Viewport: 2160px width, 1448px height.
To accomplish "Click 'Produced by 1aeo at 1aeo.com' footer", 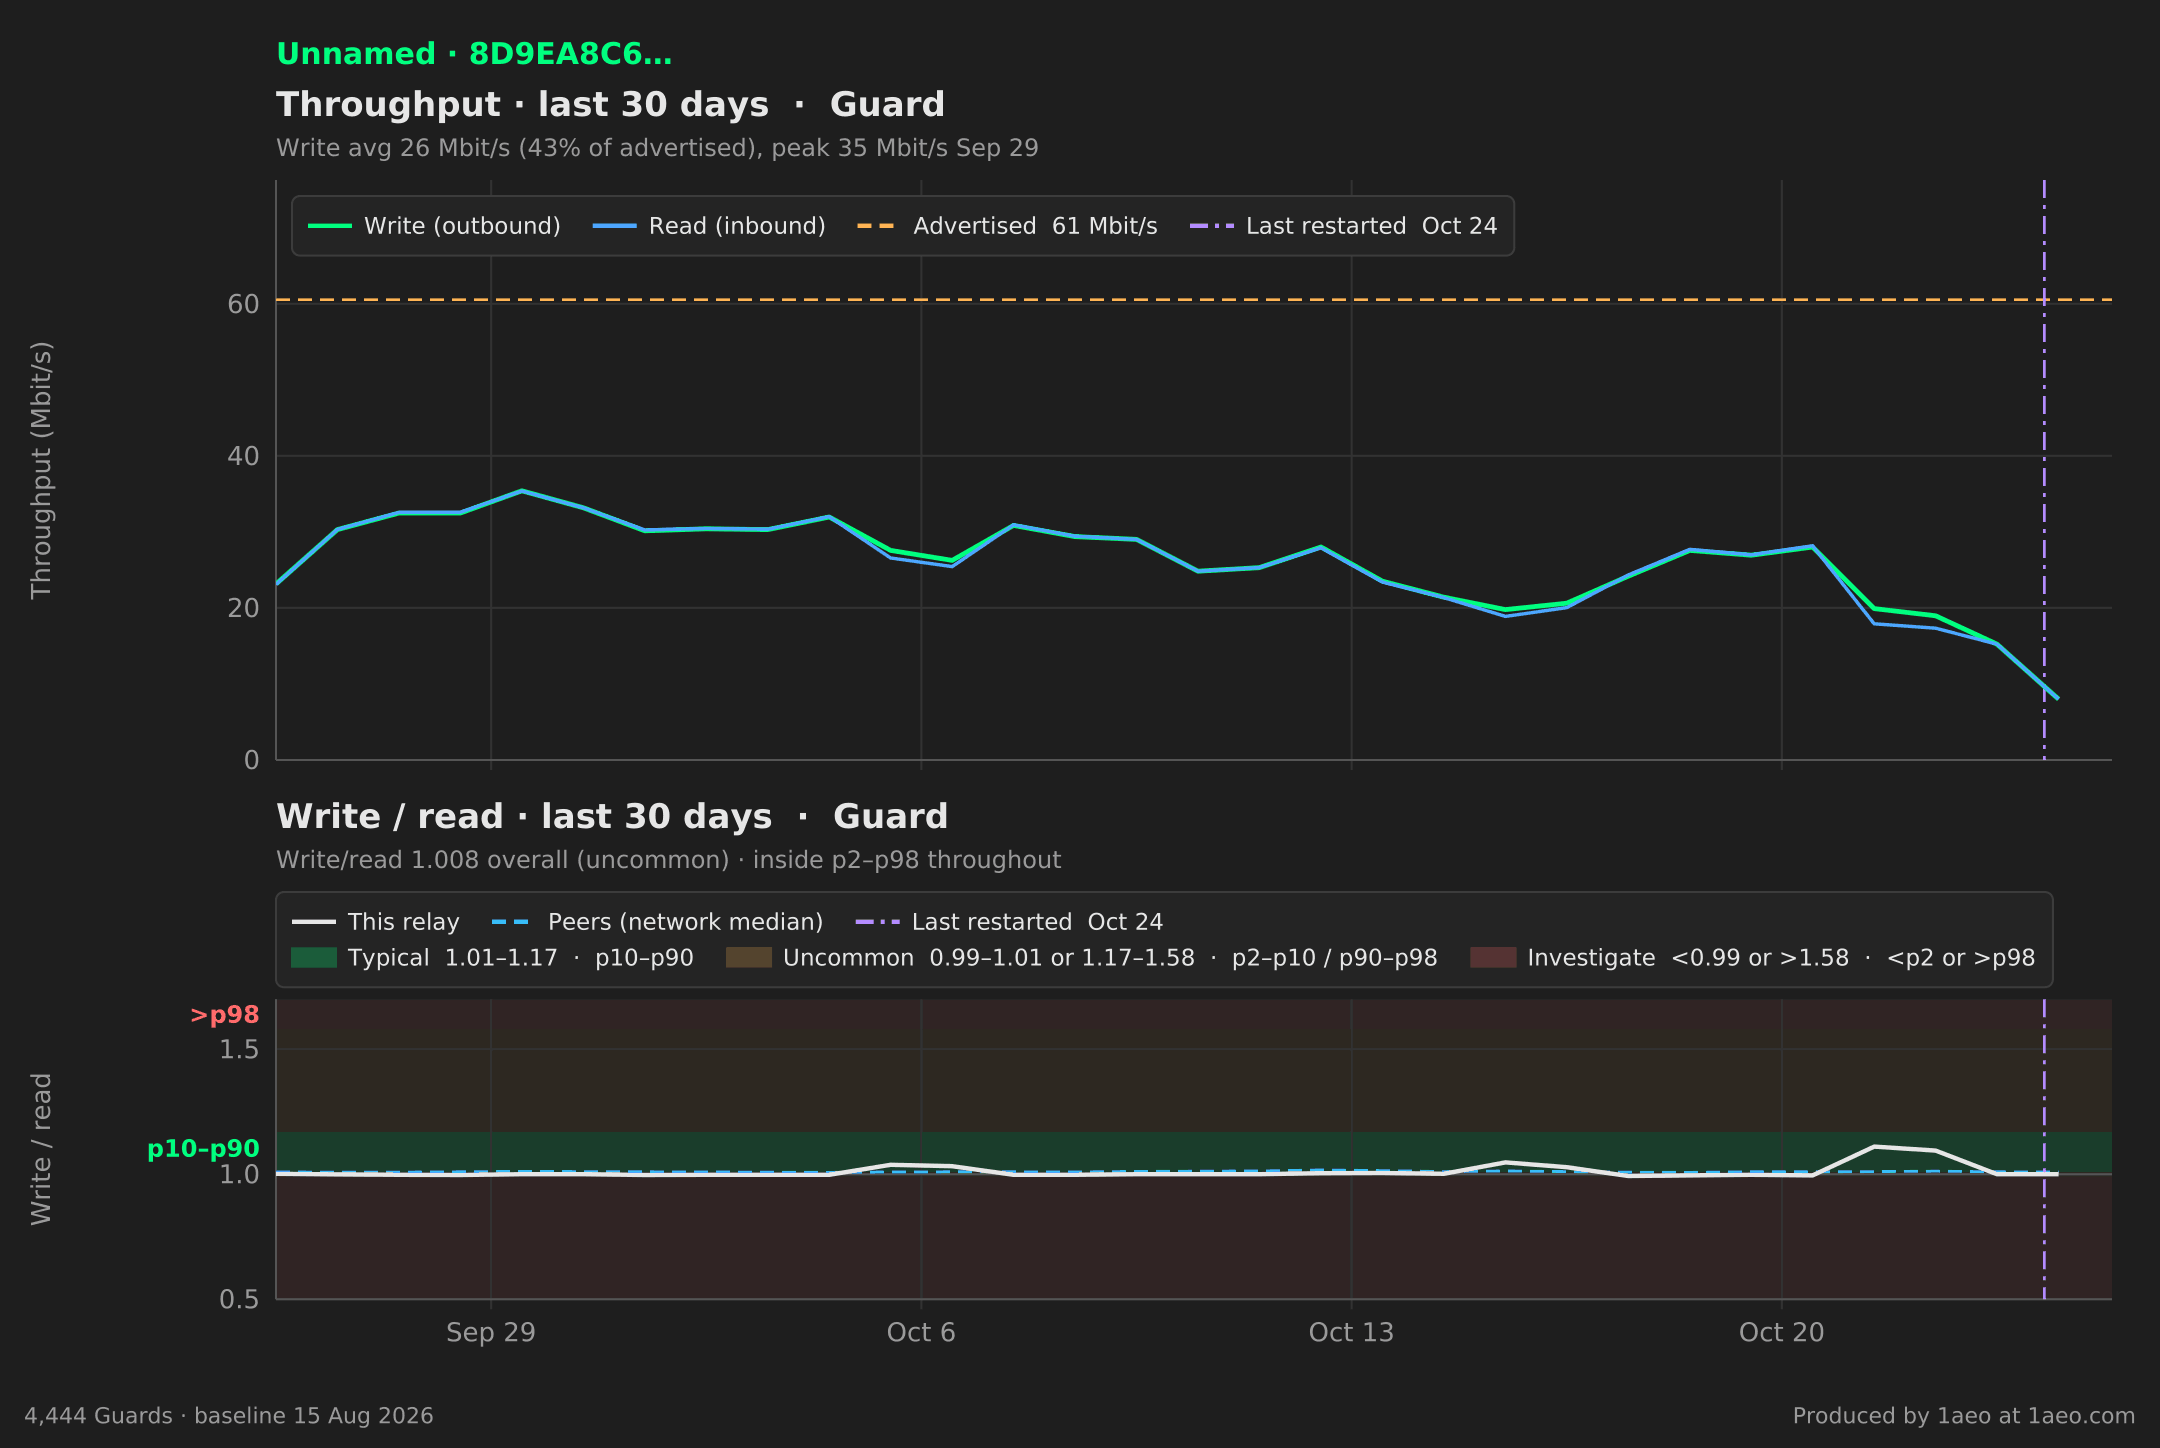I will [x=1964, y=1416].
